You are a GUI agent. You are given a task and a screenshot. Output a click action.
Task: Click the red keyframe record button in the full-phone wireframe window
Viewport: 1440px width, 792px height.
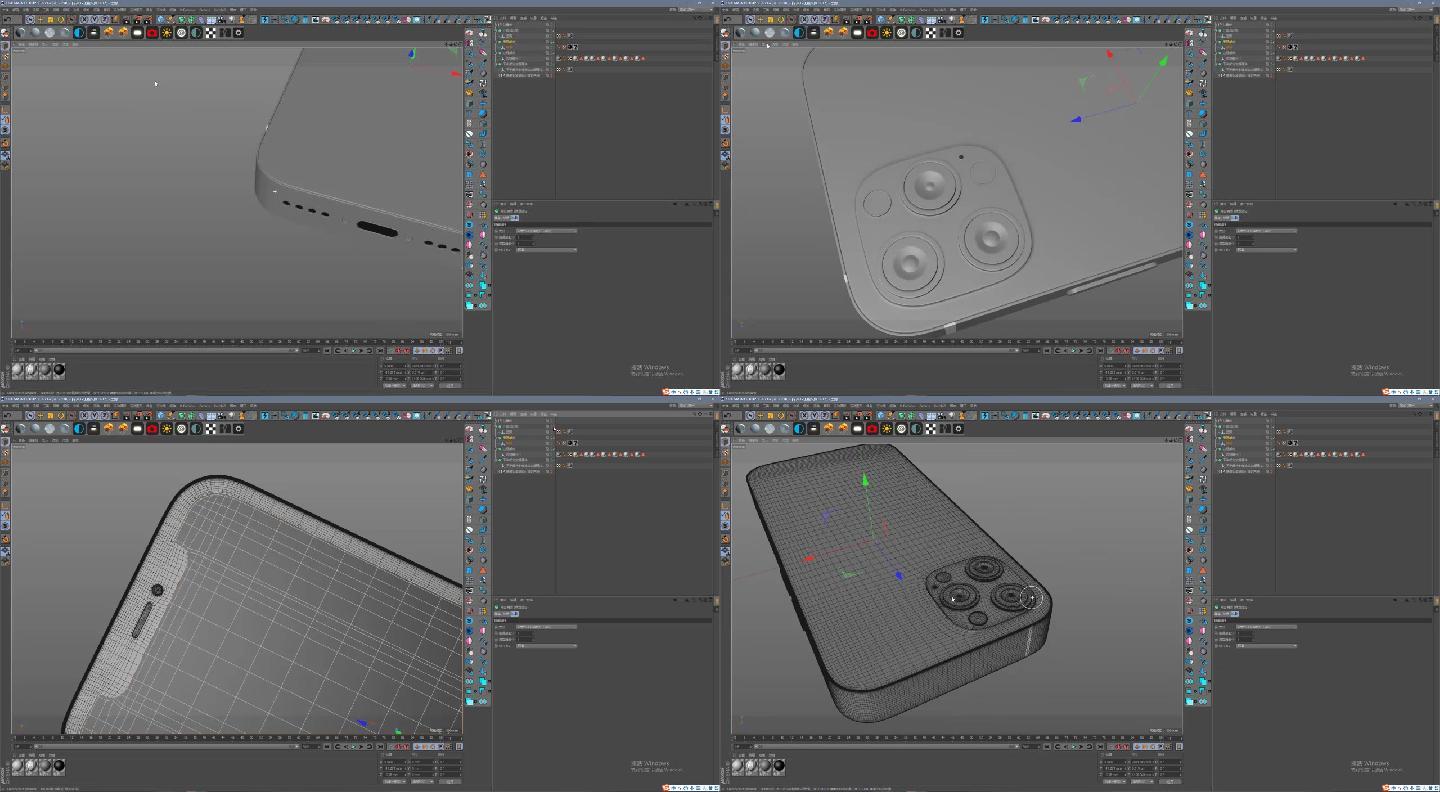pos(1118,746)
